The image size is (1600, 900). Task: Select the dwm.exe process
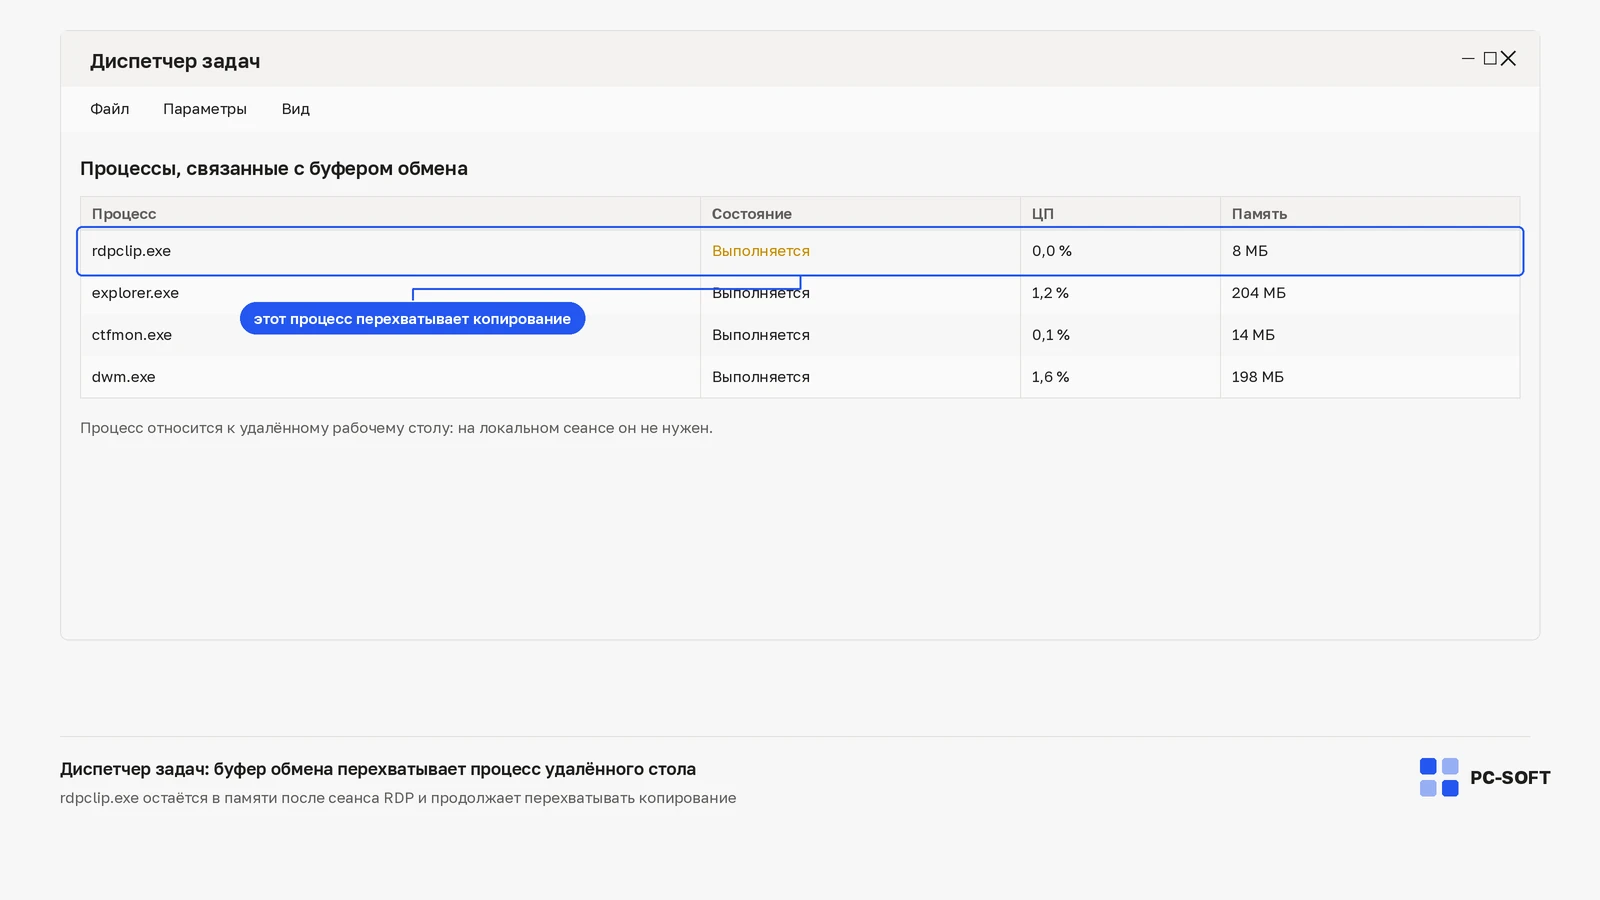[124, 377]
